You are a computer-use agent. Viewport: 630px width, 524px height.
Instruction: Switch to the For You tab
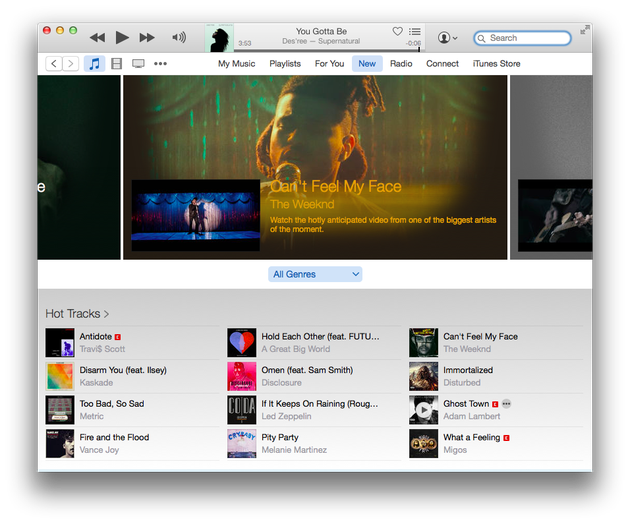329,63
